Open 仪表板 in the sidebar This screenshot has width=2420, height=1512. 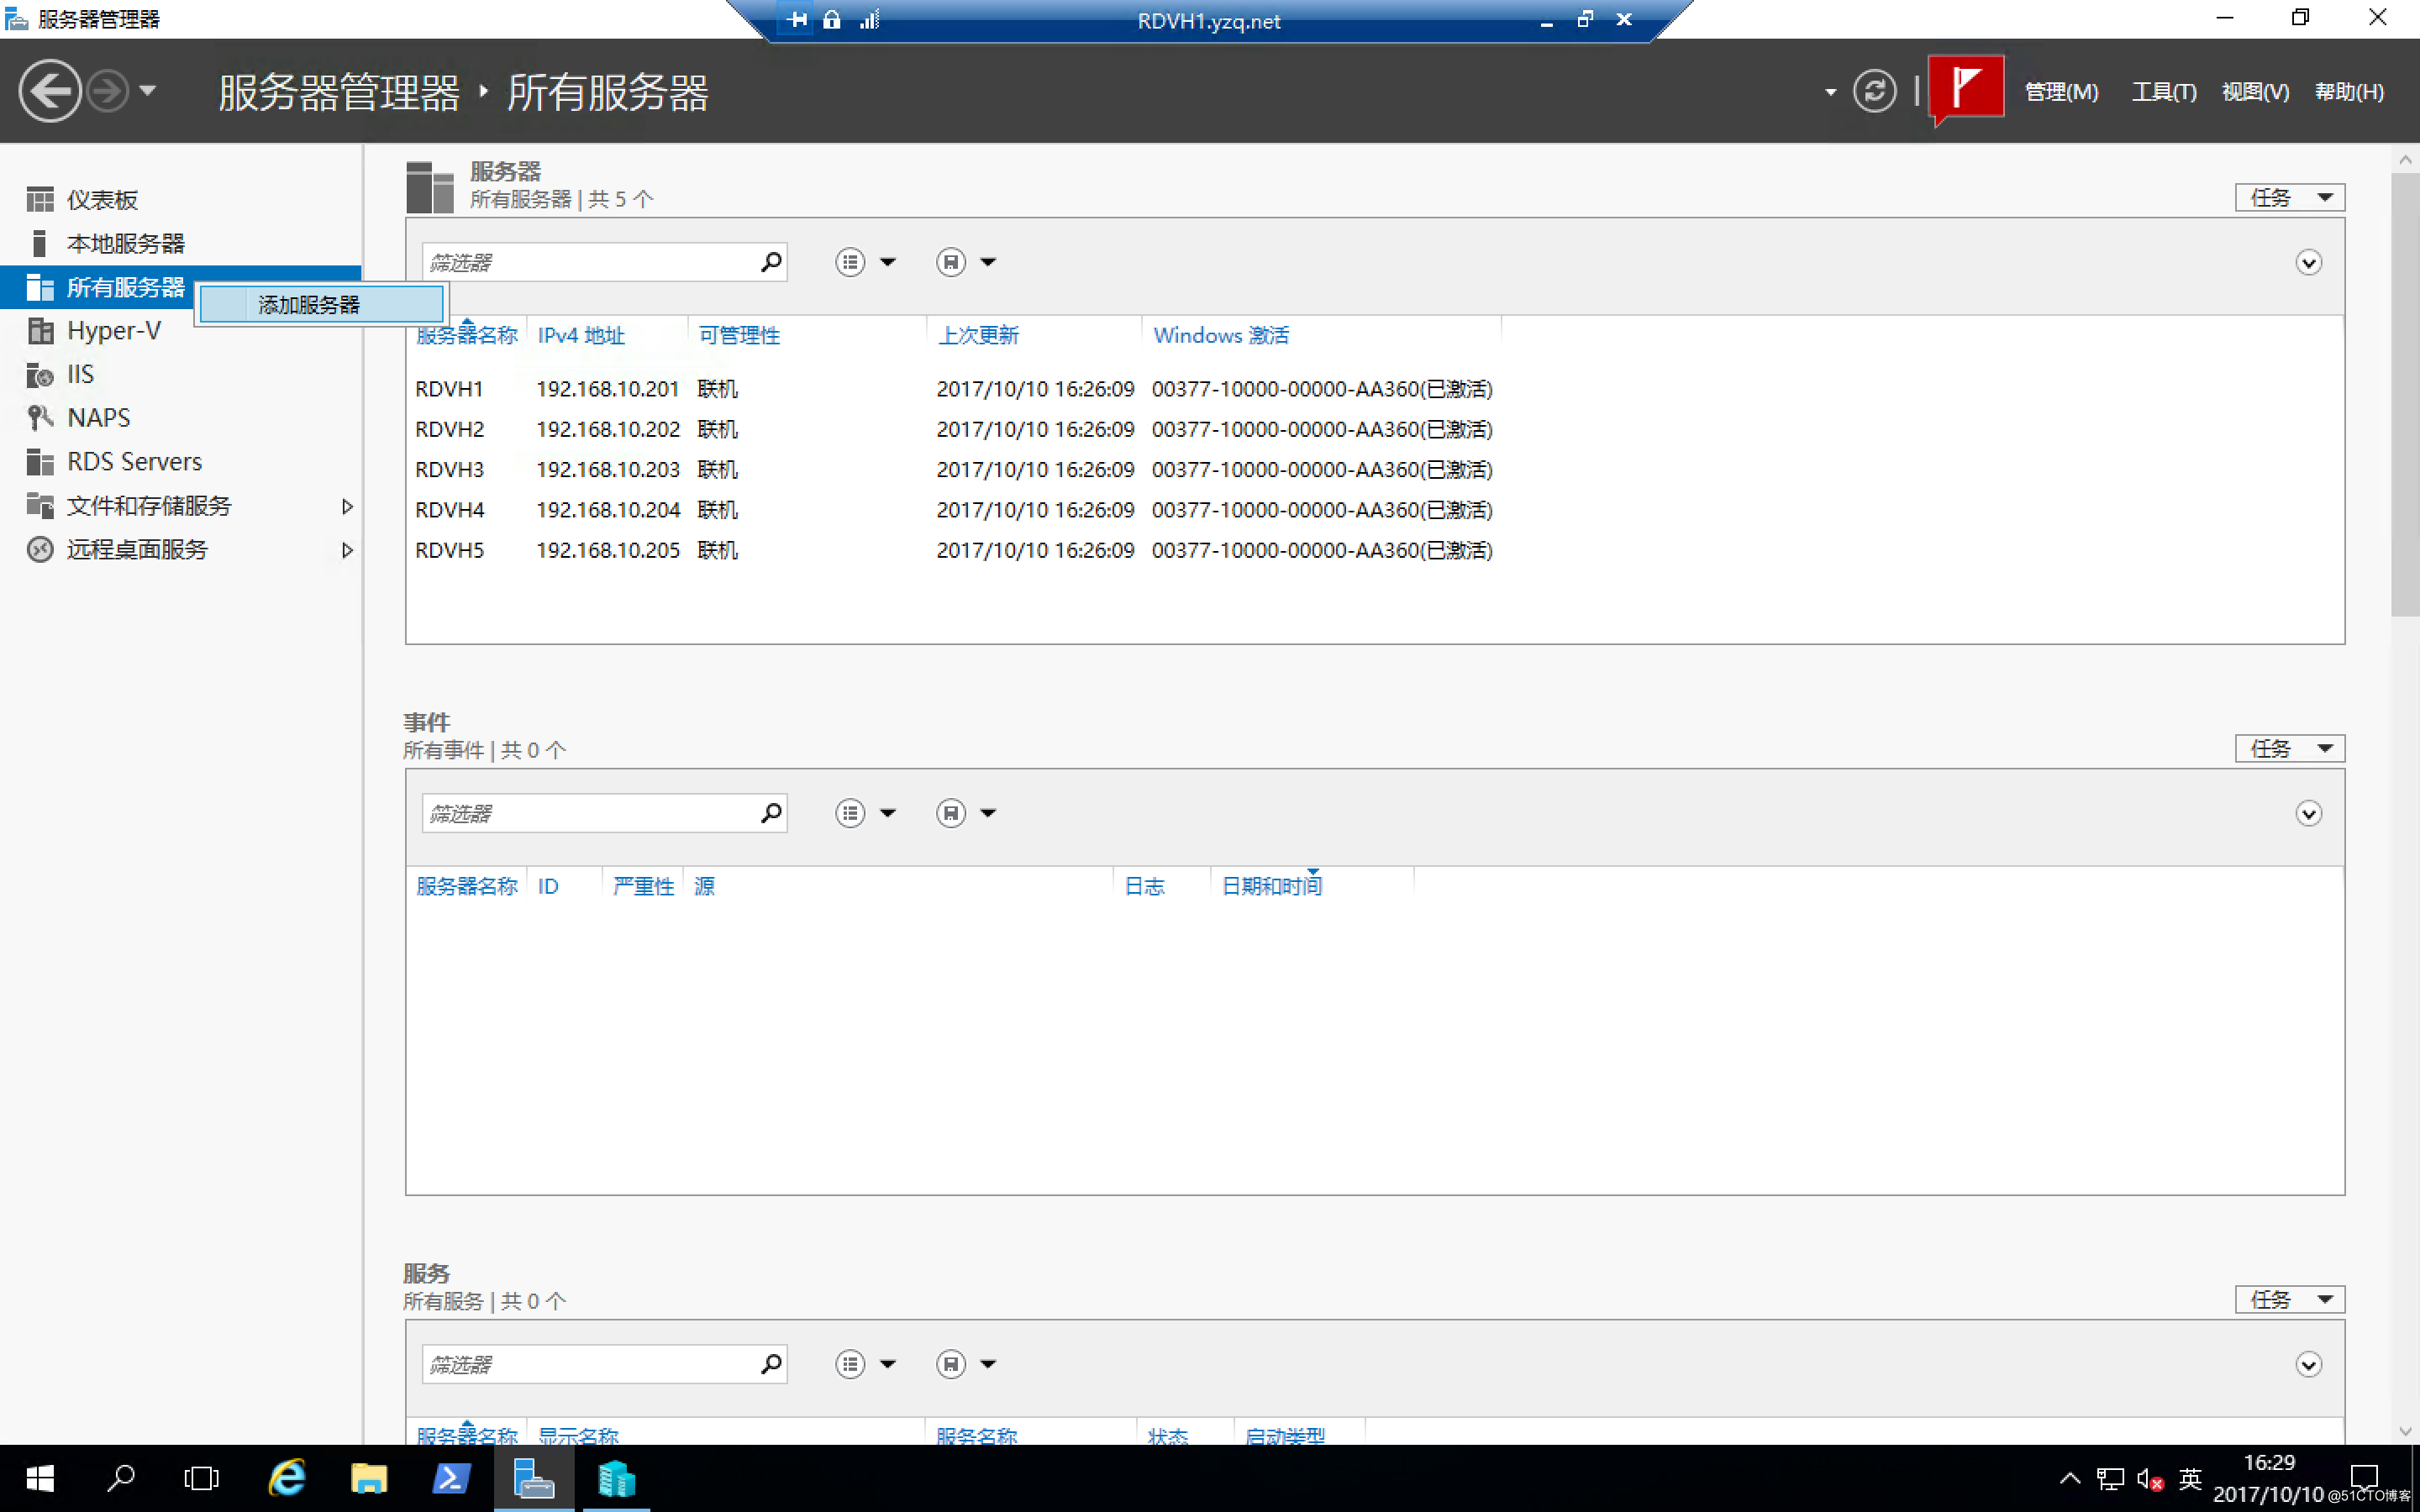point(102,200)
